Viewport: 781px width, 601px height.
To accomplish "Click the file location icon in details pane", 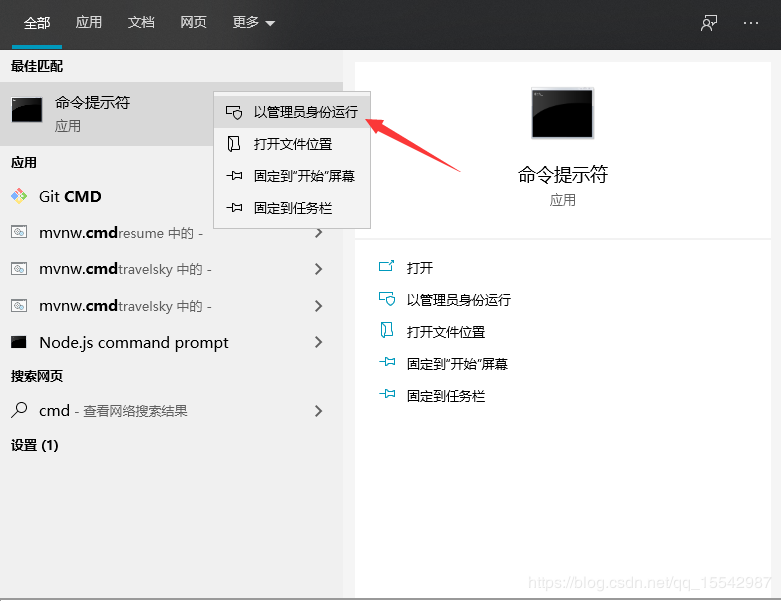I will [387, 330].
